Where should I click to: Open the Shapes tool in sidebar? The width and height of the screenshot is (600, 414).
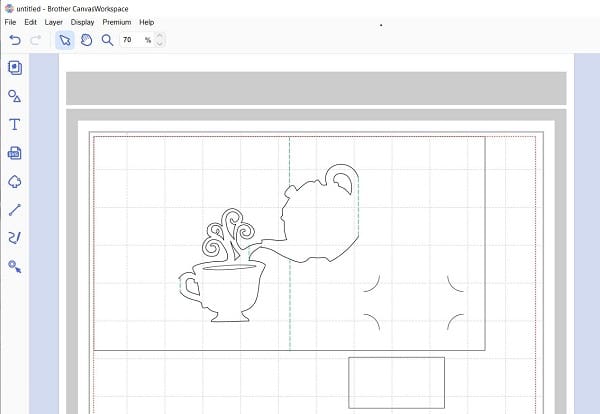tap(15, 96)
